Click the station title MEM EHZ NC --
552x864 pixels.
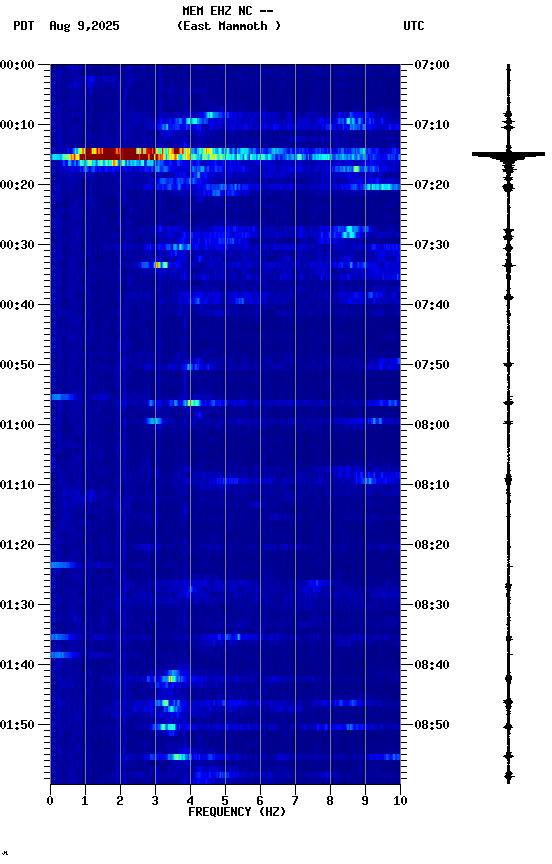pos(228,11)
